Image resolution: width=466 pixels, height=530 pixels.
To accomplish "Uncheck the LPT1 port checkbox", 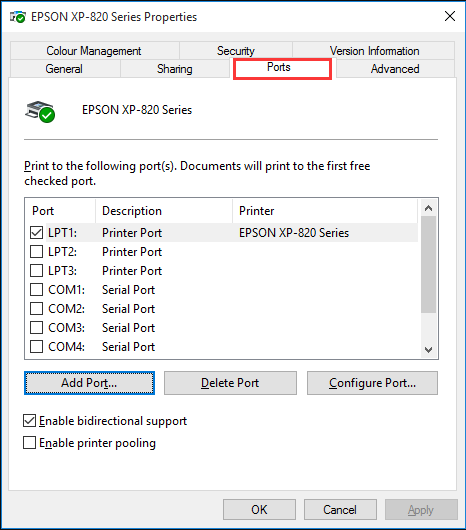I will [36, 233].
